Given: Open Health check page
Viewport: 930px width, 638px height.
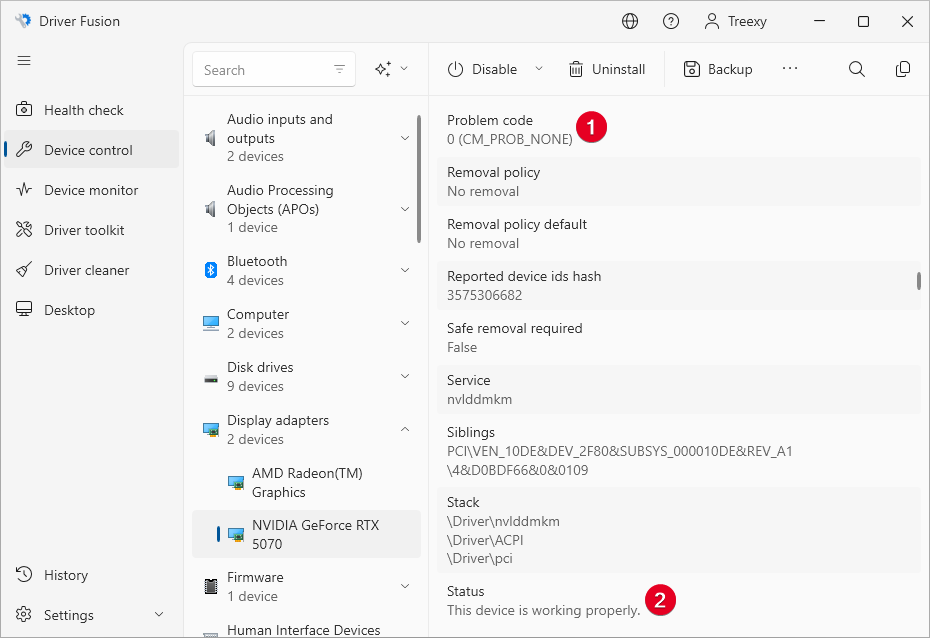Looking at the screenshot, I should [91, 110].
